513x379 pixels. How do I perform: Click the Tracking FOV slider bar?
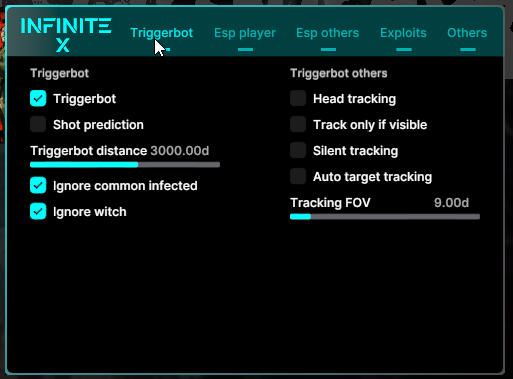point(385,217)
